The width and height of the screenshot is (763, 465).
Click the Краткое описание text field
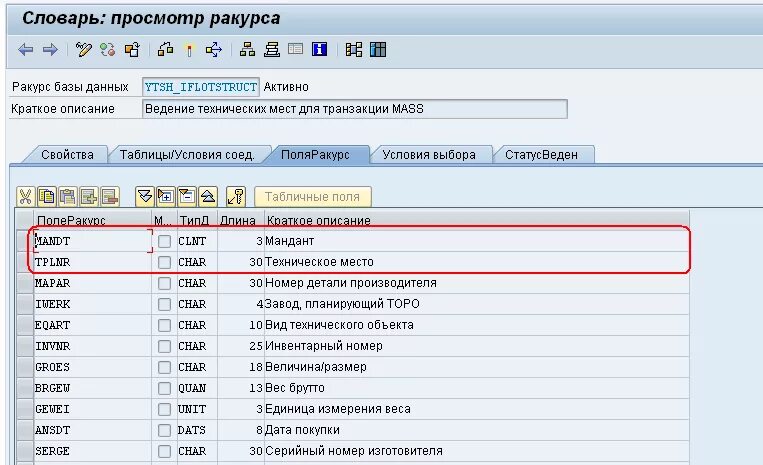pos(355,109)
